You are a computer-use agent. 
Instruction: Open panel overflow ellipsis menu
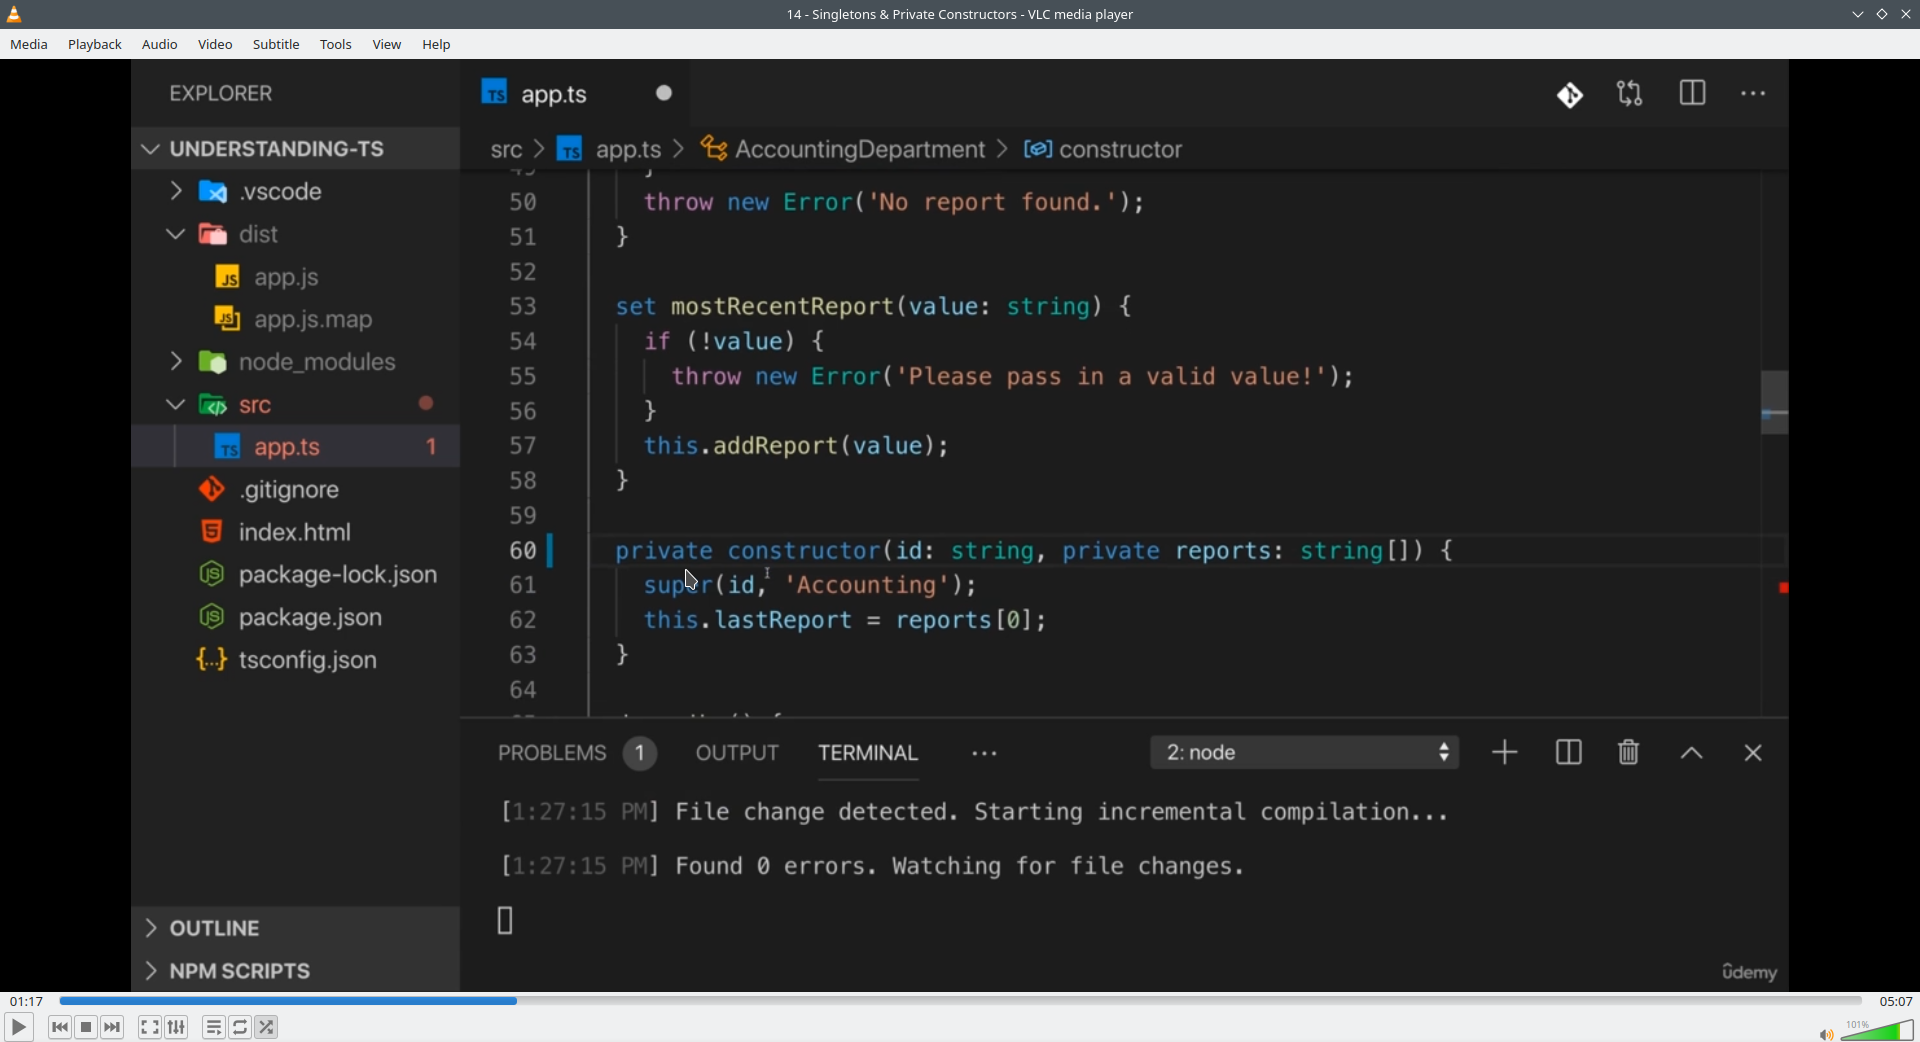click(x=985, y=754)
